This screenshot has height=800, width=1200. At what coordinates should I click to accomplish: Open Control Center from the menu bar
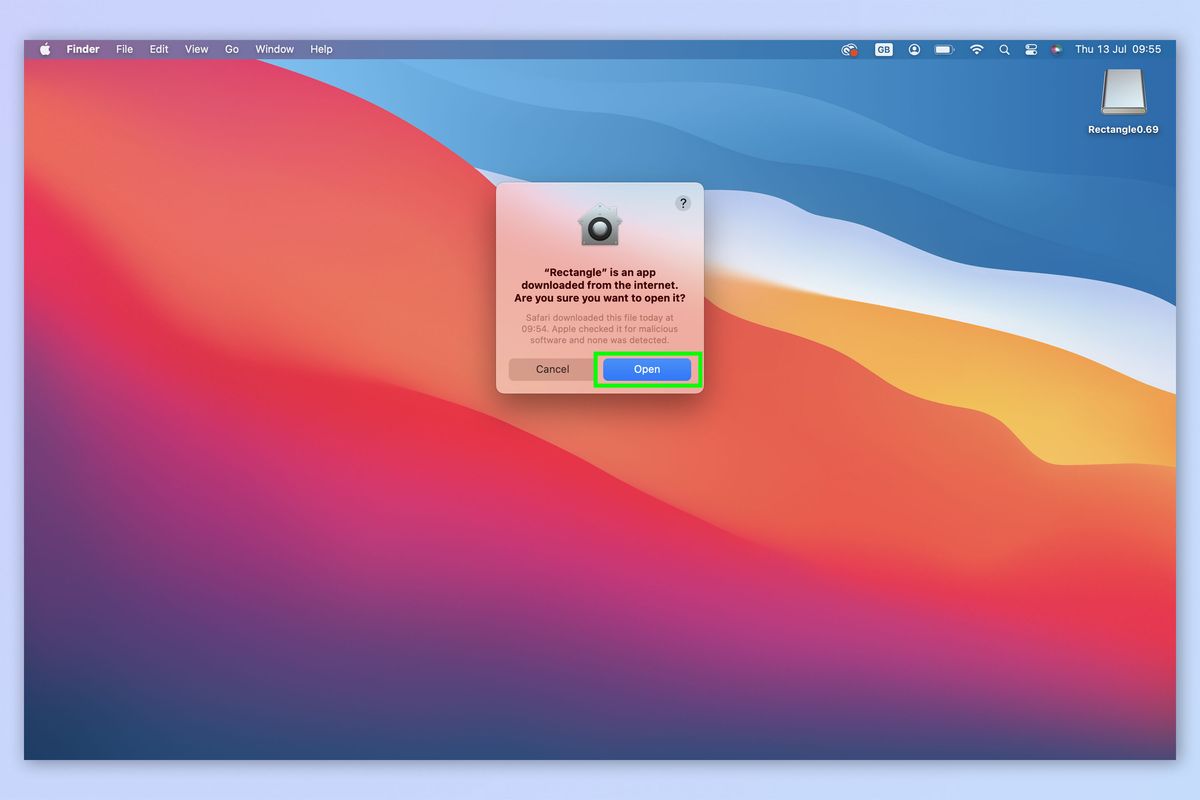[x=1031, y=49]
